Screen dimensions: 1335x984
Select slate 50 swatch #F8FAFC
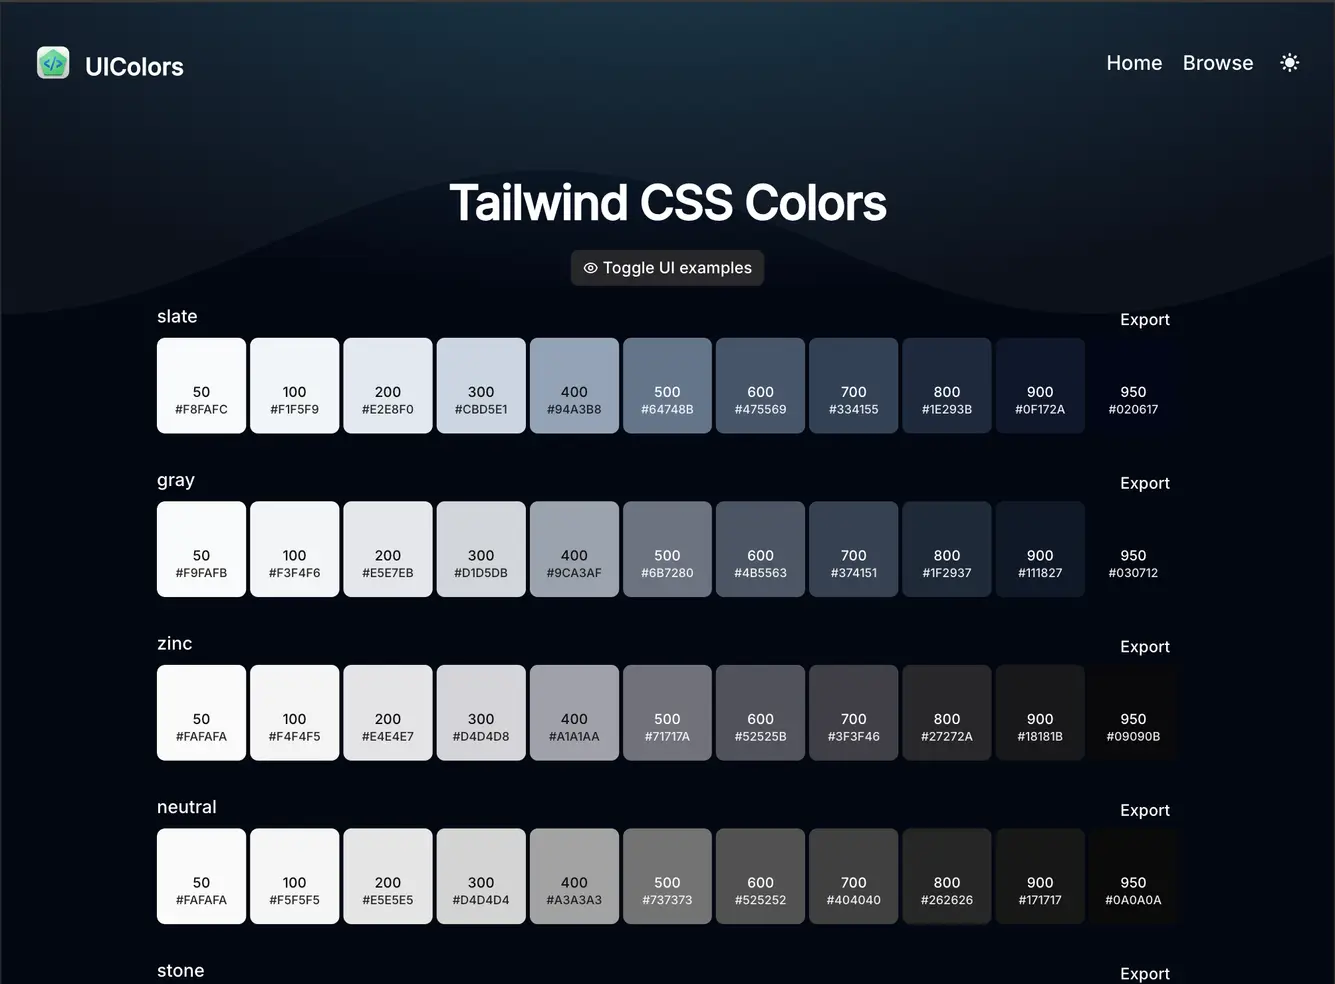tap(201, 386)
